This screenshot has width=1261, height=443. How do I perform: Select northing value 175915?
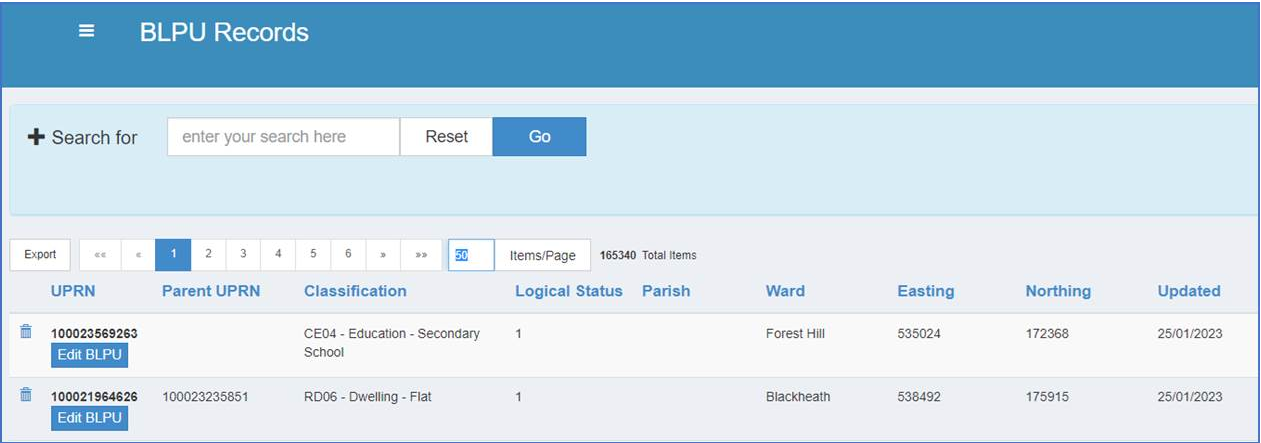click(x=1047, y=396)
